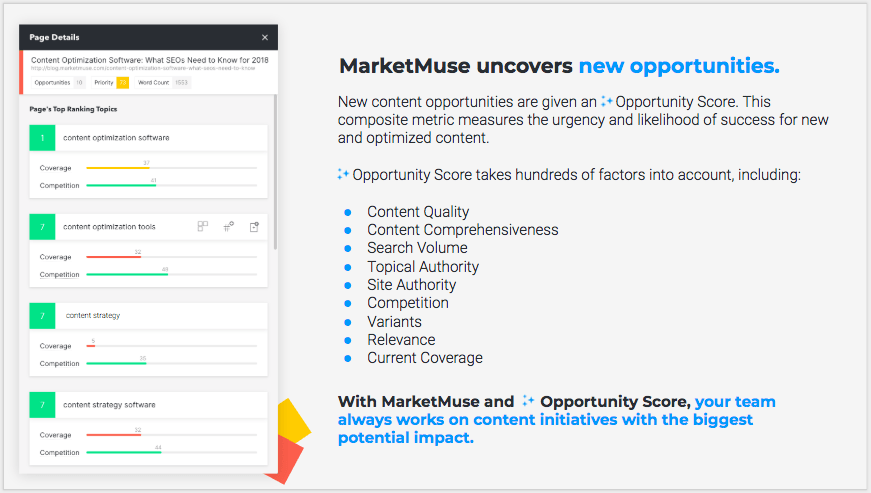Click rank badge 7 for content strategy software
This screenshot has height=493, width=871.
click(42, 405)
